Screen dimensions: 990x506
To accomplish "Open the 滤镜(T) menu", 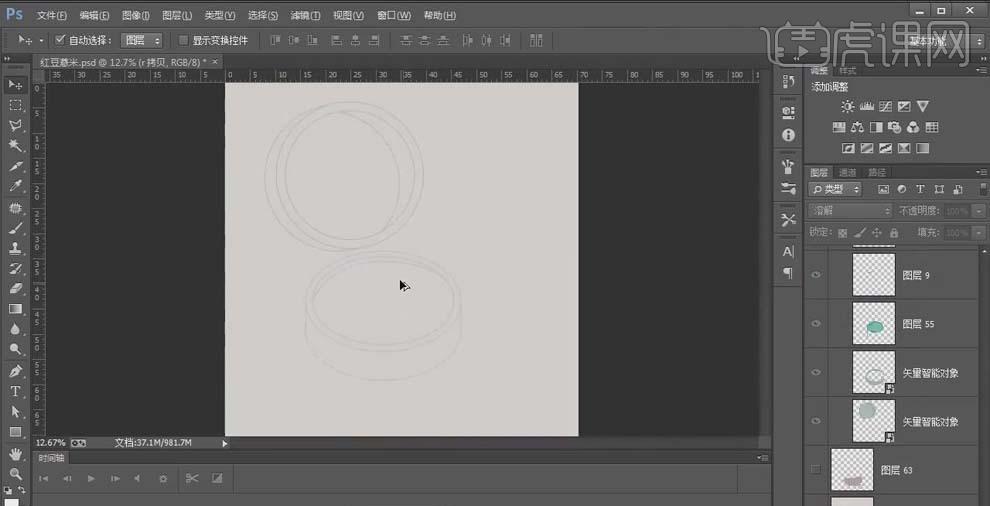I will click(x=305, y=15).
